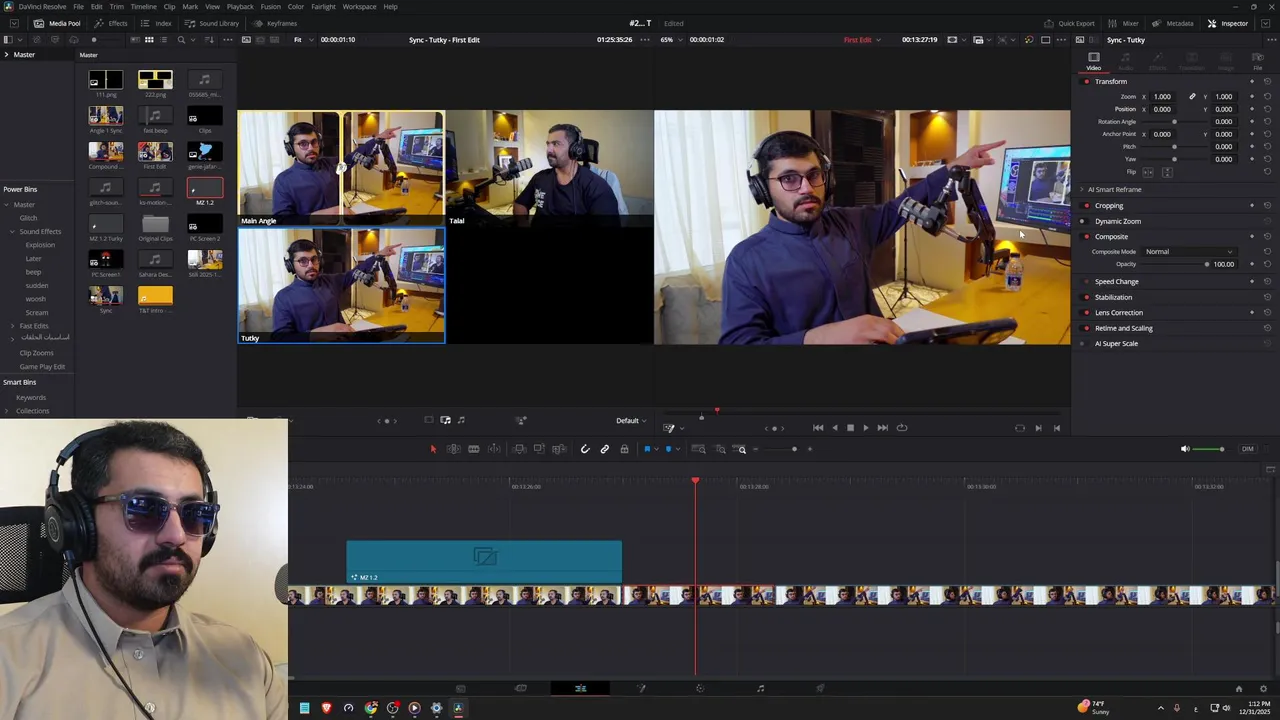Show the Metadata panel

tap(1173, 23)
